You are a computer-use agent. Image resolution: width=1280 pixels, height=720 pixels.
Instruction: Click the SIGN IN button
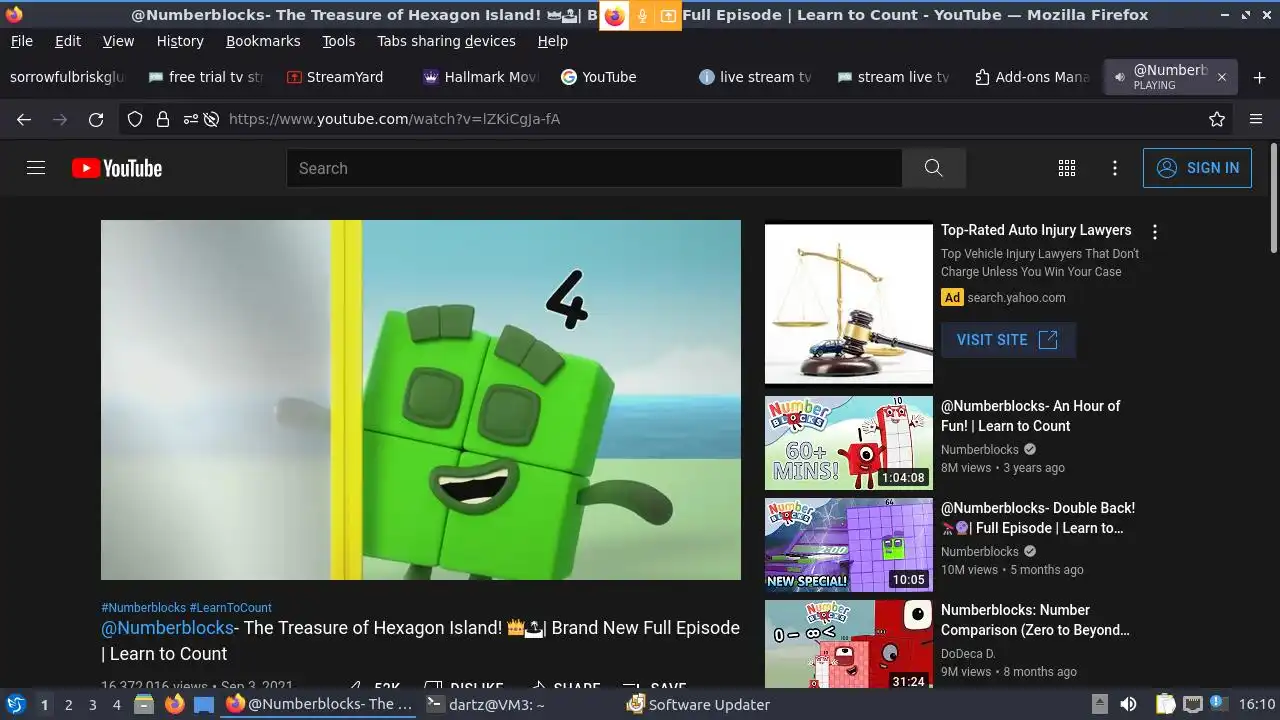click(x=1197, y=168)
